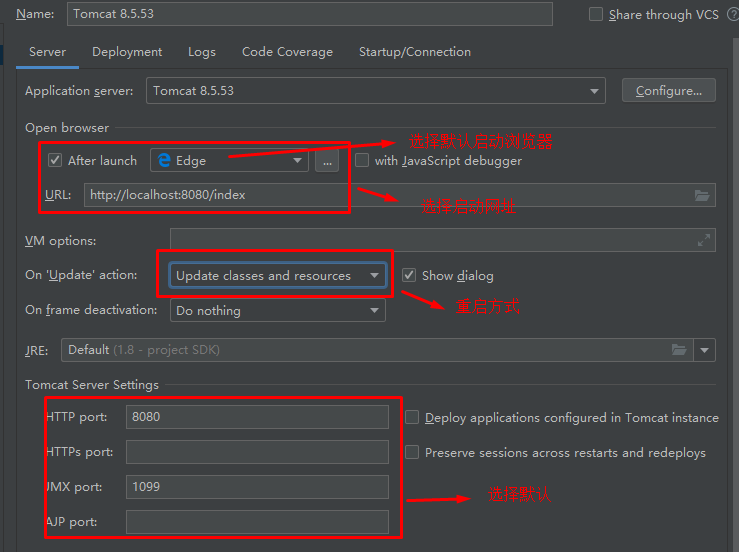Click the Configure... button
The height and width of the screenshot is (552, 739).
669,91
